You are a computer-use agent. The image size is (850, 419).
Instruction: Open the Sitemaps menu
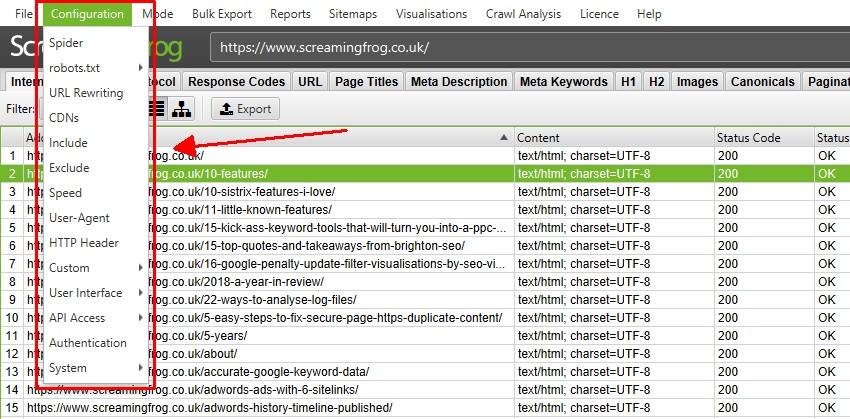click(353, 14)
